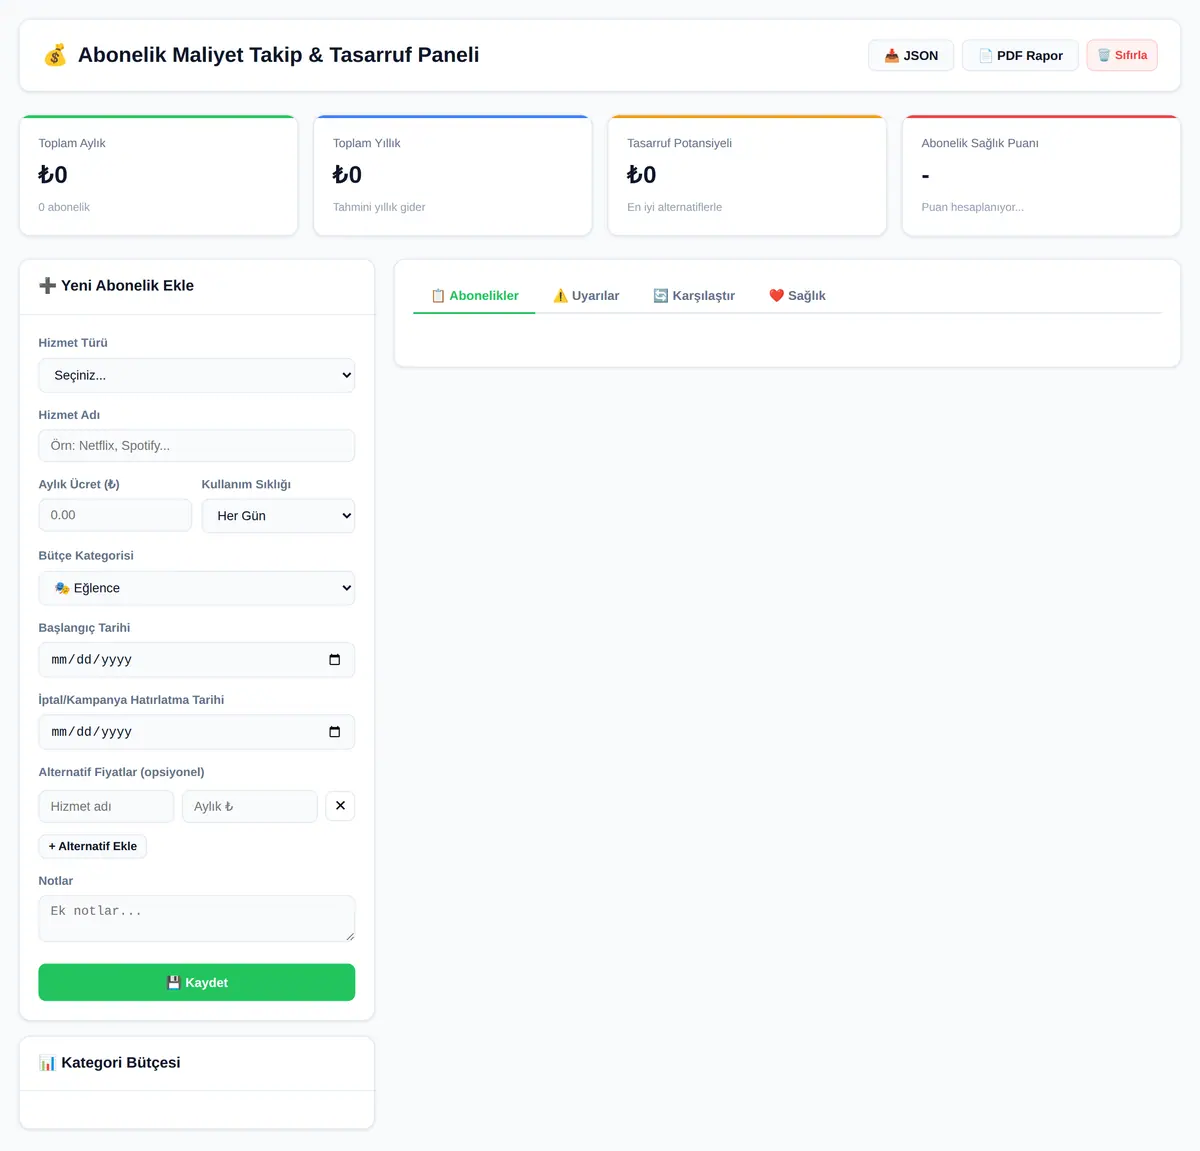1200x1151 pixels.
Task: Click the money bag icon in header
Action: pyautogui.click(x=55, y=55)
